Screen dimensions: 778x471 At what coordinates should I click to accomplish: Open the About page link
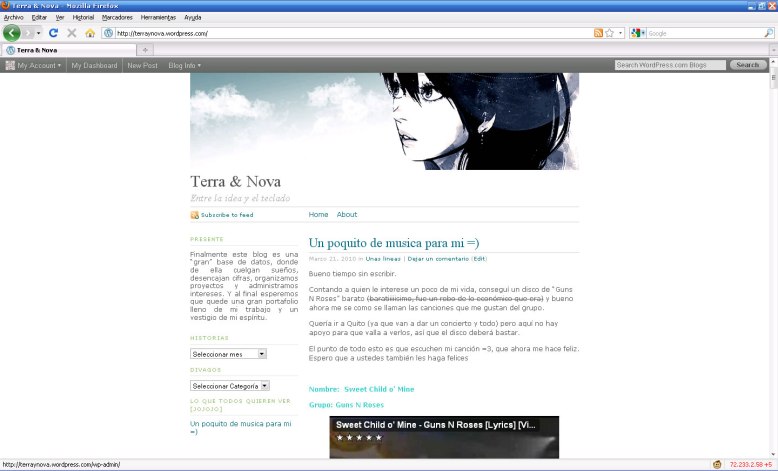click(x=346, y=215)
